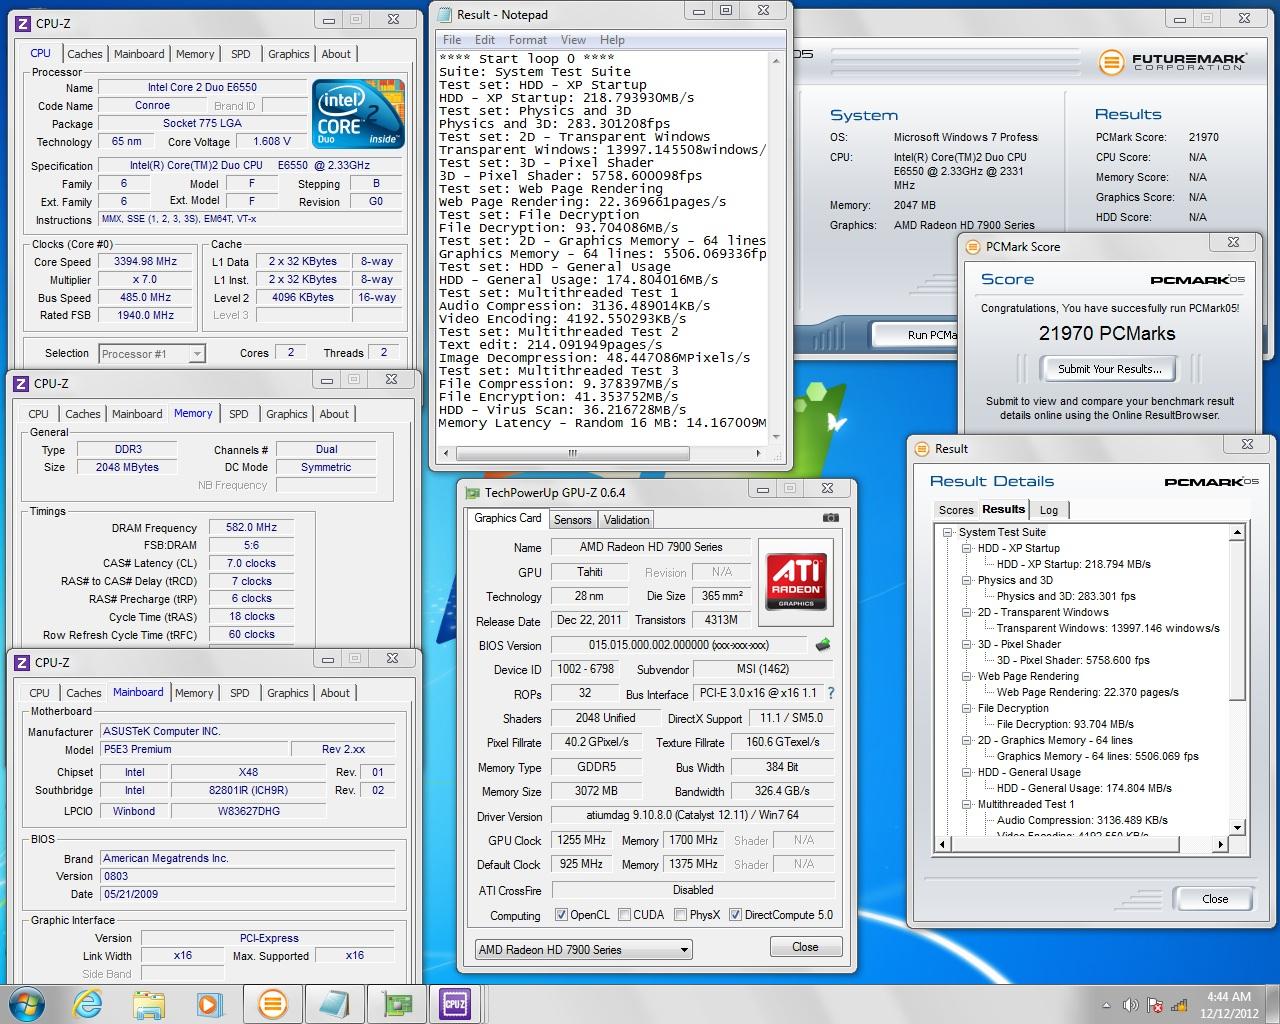Toggle the OpenCL checkbox in GPU-Z
Viewport: 1280px width, 1024px height.
point(561,914)
